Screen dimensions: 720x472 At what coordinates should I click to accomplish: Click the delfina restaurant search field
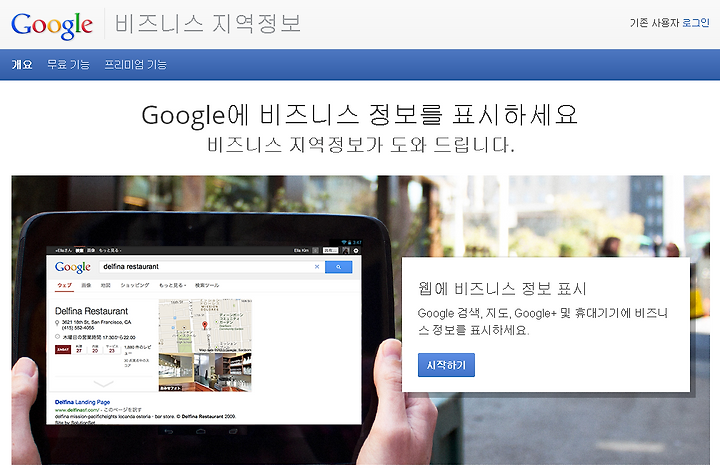[x=207, y=267]
